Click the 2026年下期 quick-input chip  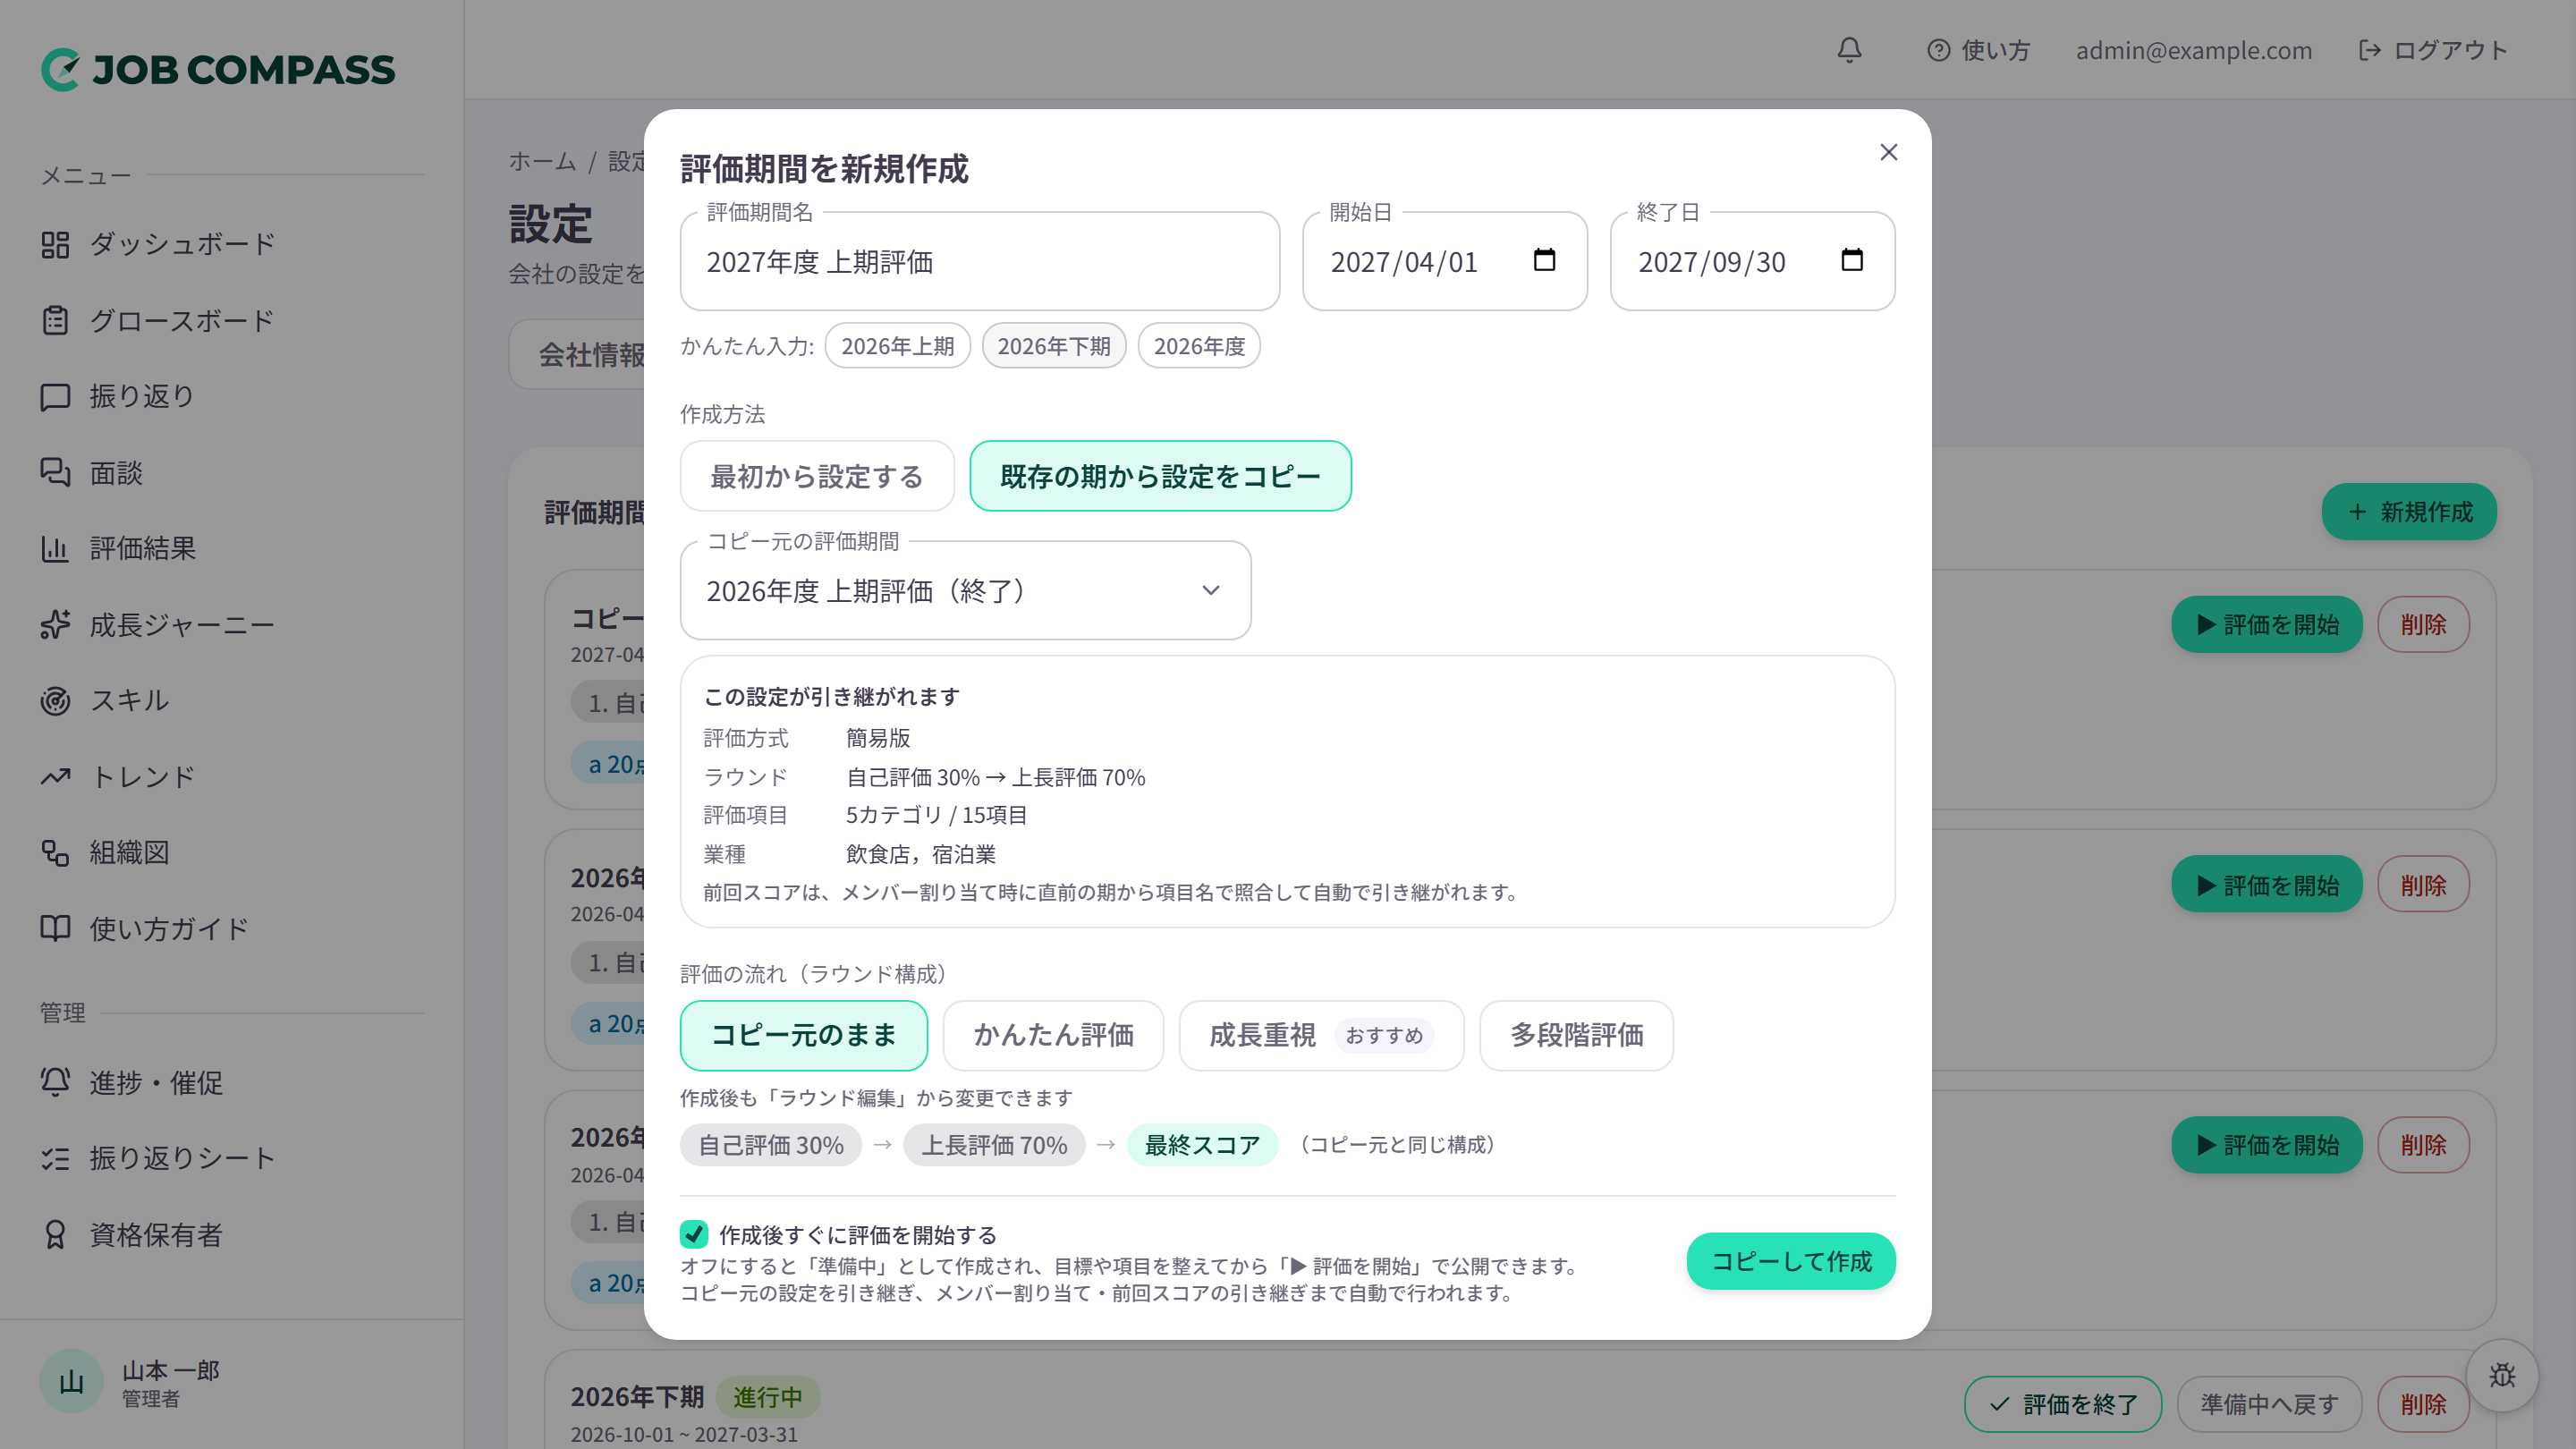click(x=1053, y=346)
